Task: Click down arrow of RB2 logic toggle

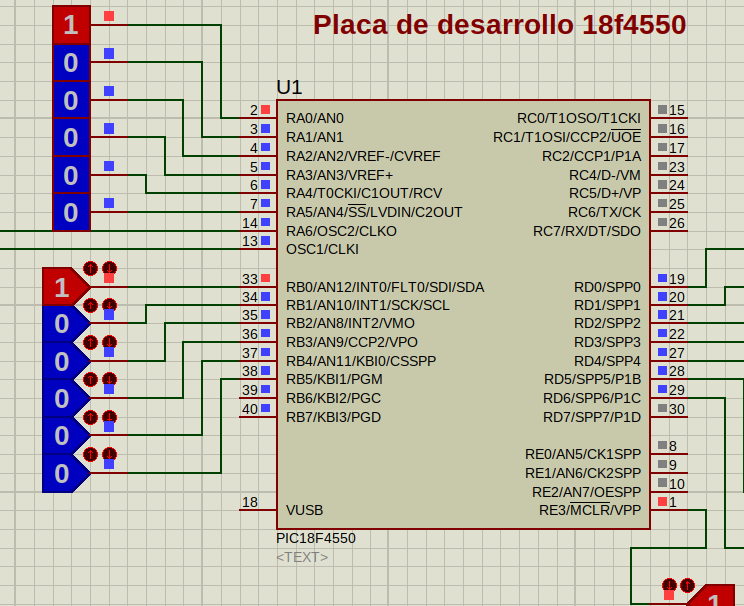Action: tap(109, 342)
